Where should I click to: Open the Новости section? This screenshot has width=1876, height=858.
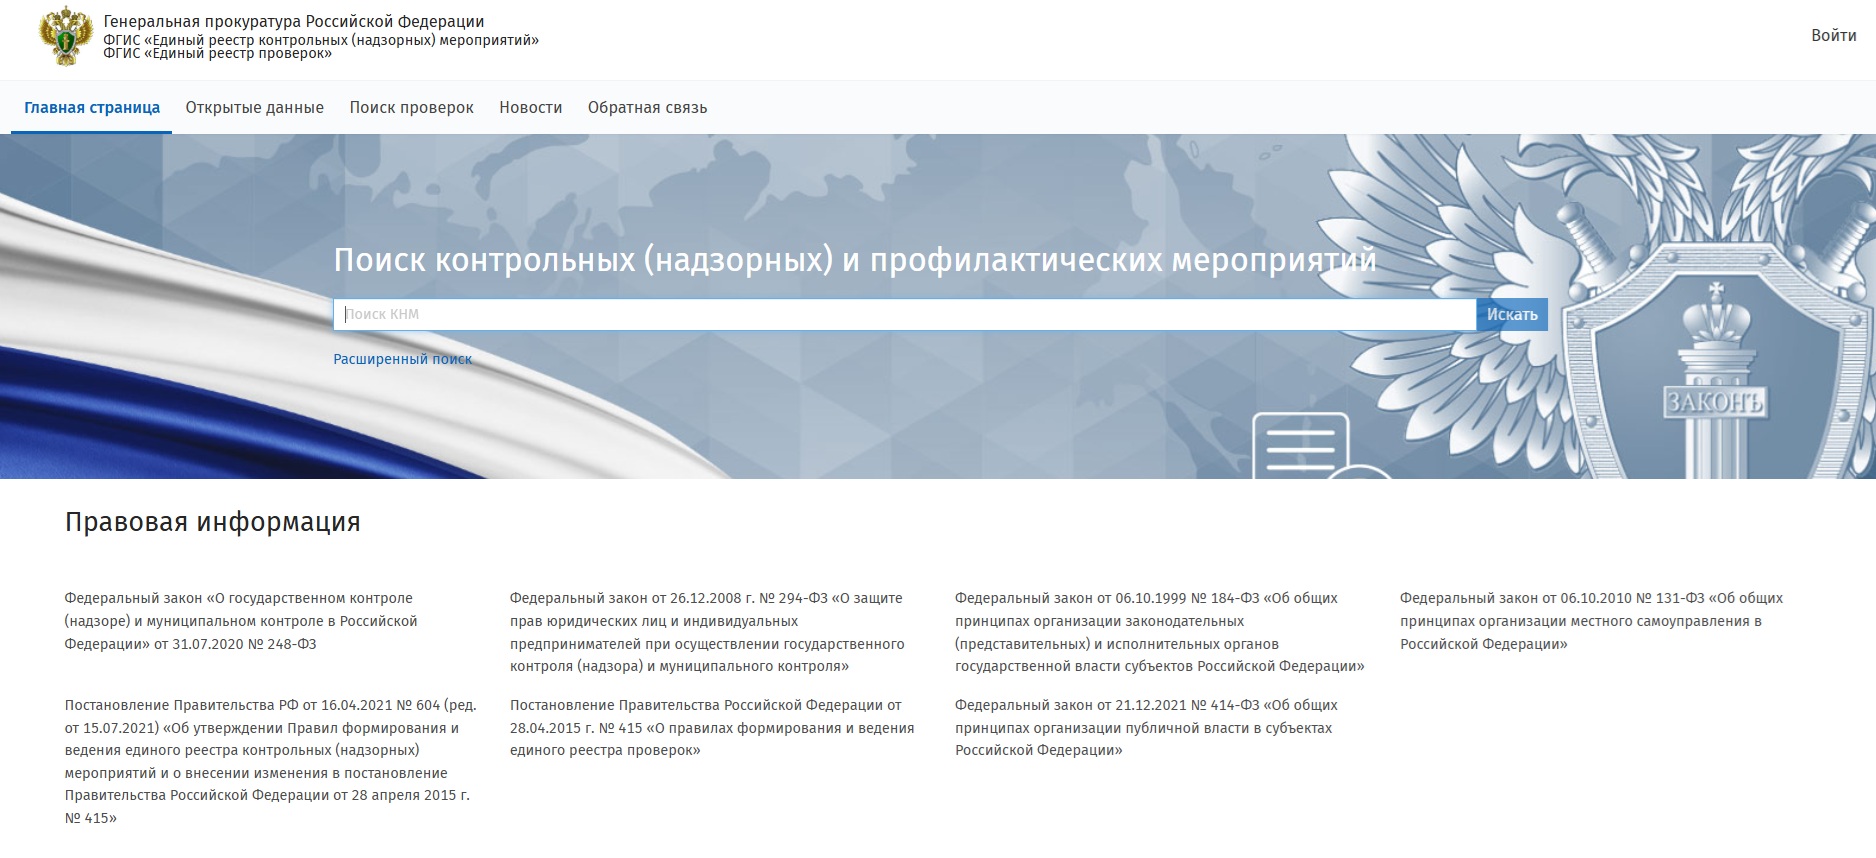tap(531, 108)
